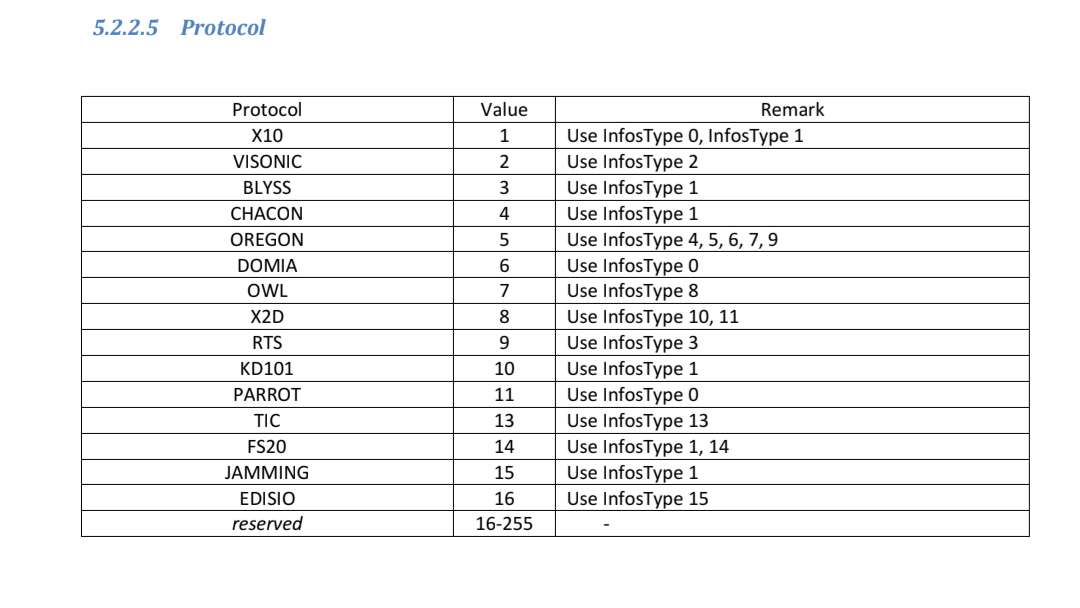
Task: Click the X2D remark InfosType 10, 11
Action: tap(792, 317)
